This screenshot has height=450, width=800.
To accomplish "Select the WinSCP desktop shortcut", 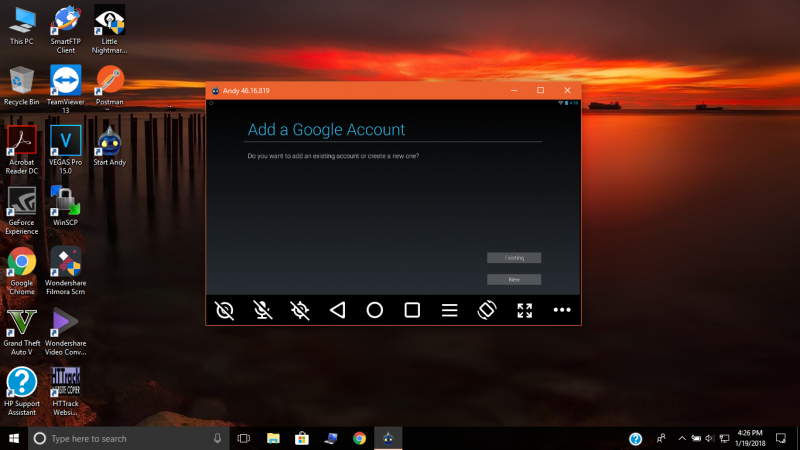I will click(x=65, y=206).
